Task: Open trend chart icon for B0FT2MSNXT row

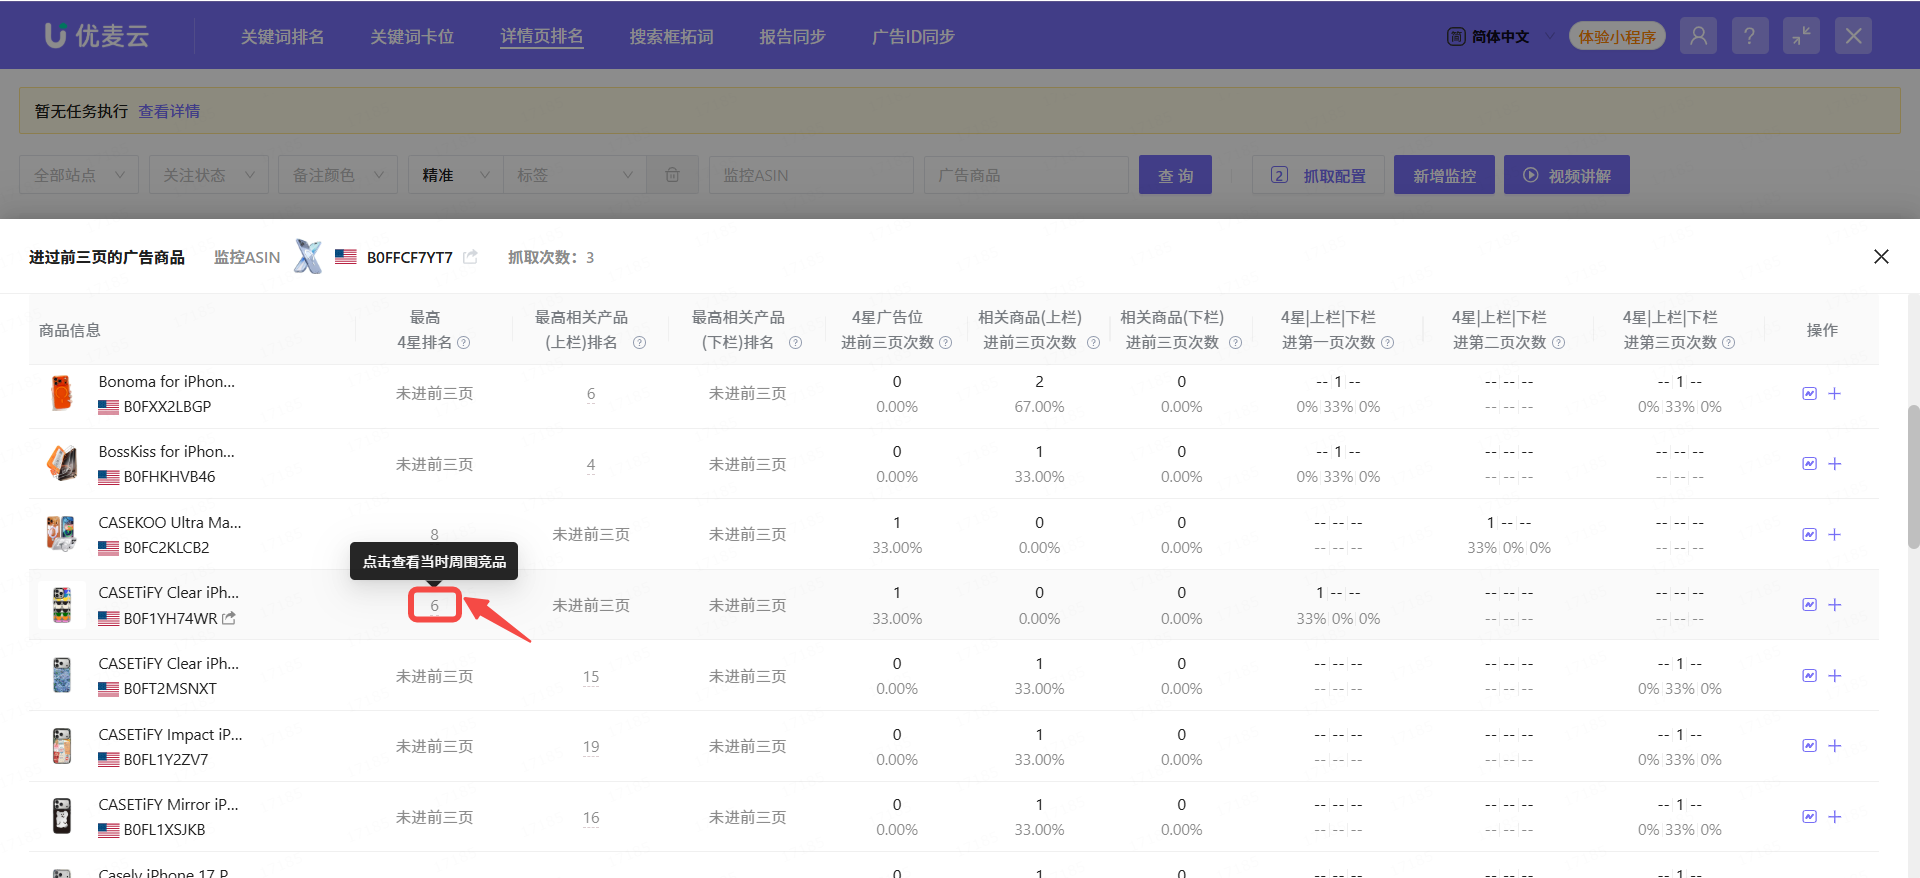Action: point(1809,676)
